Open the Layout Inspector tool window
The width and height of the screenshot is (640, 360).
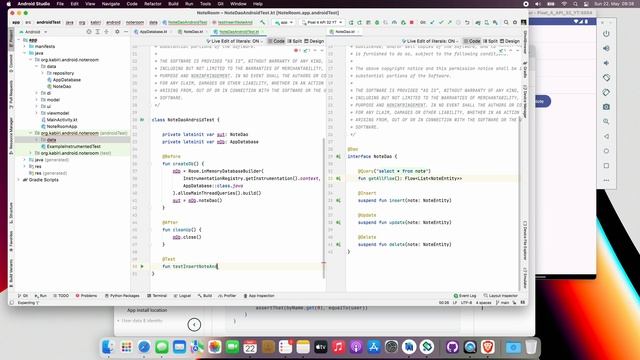[x=501, y=296]
